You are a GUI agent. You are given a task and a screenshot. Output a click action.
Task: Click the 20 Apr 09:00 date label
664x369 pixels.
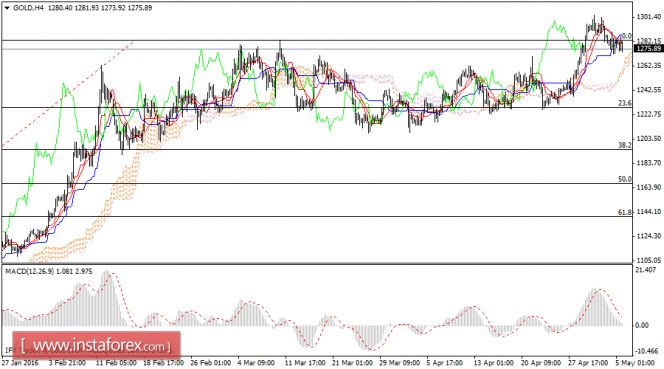click(x=541, y=363)
